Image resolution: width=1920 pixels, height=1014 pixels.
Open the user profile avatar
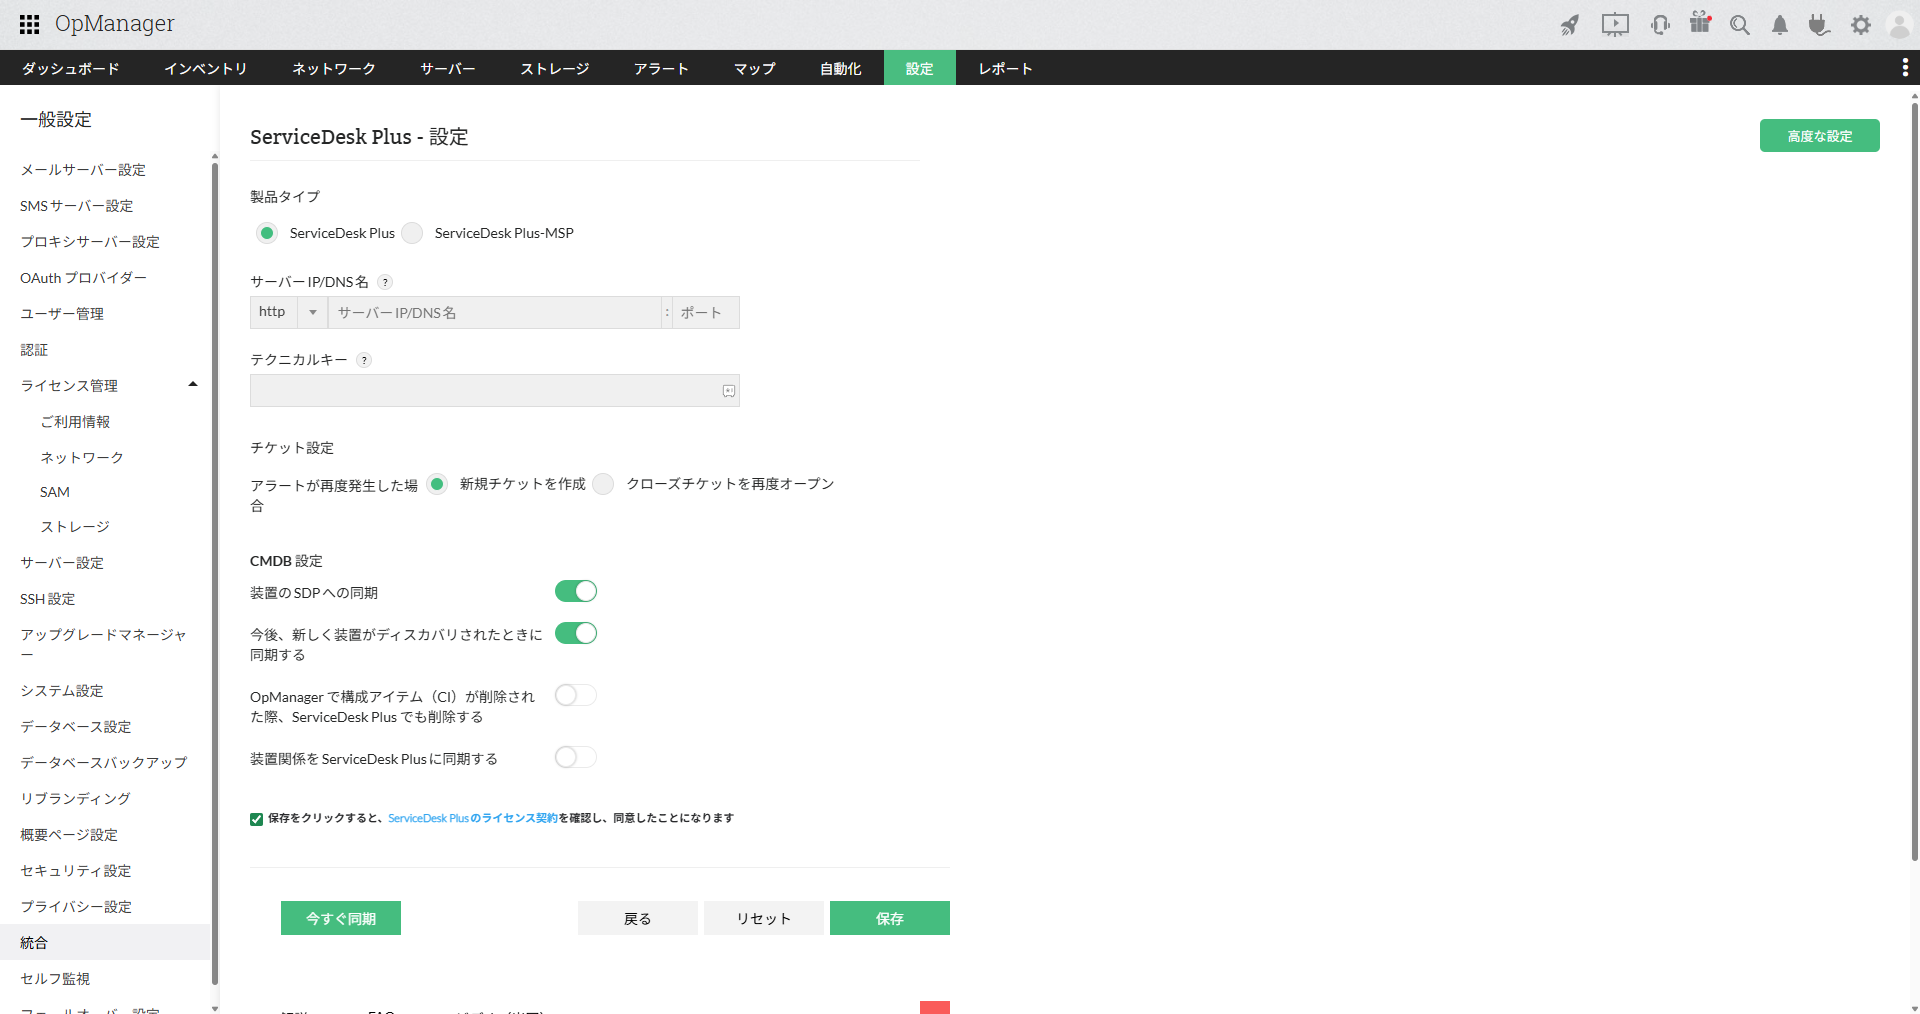coord(1899,25)
